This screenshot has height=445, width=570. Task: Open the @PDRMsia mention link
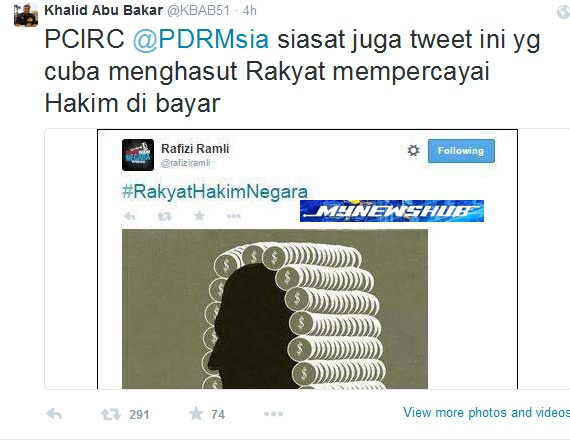(201, 39)
